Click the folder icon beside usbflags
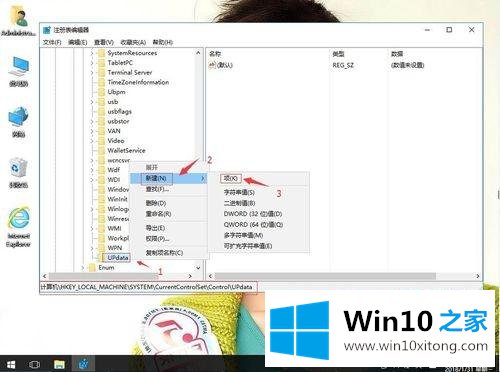Viewport: 500px width, 372px height. point(101,111)
